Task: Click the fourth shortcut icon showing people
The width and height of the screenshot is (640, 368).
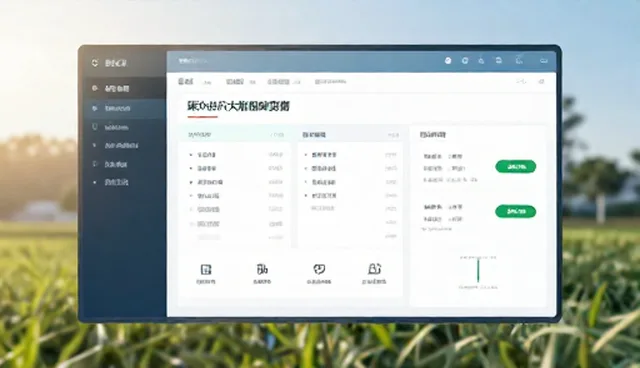Action: pyautogui.click(x=374, y=269)
